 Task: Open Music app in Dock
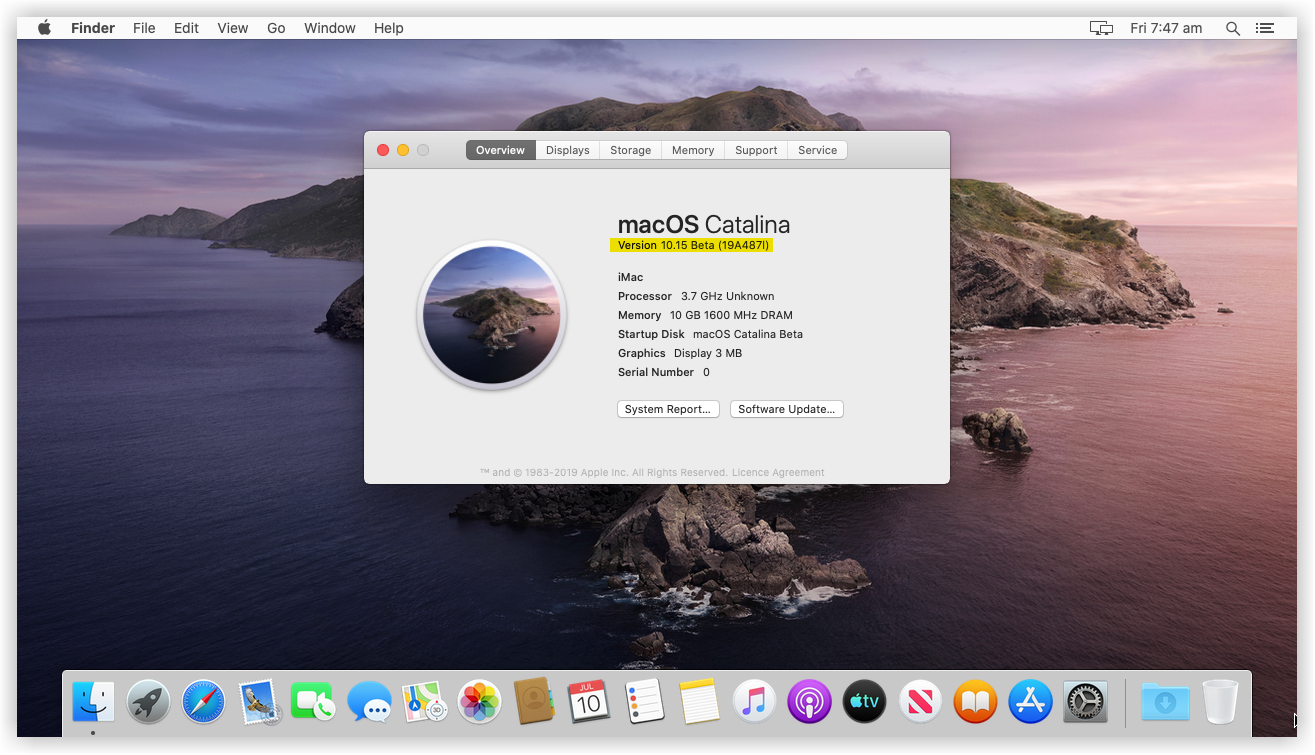(754, 701)
